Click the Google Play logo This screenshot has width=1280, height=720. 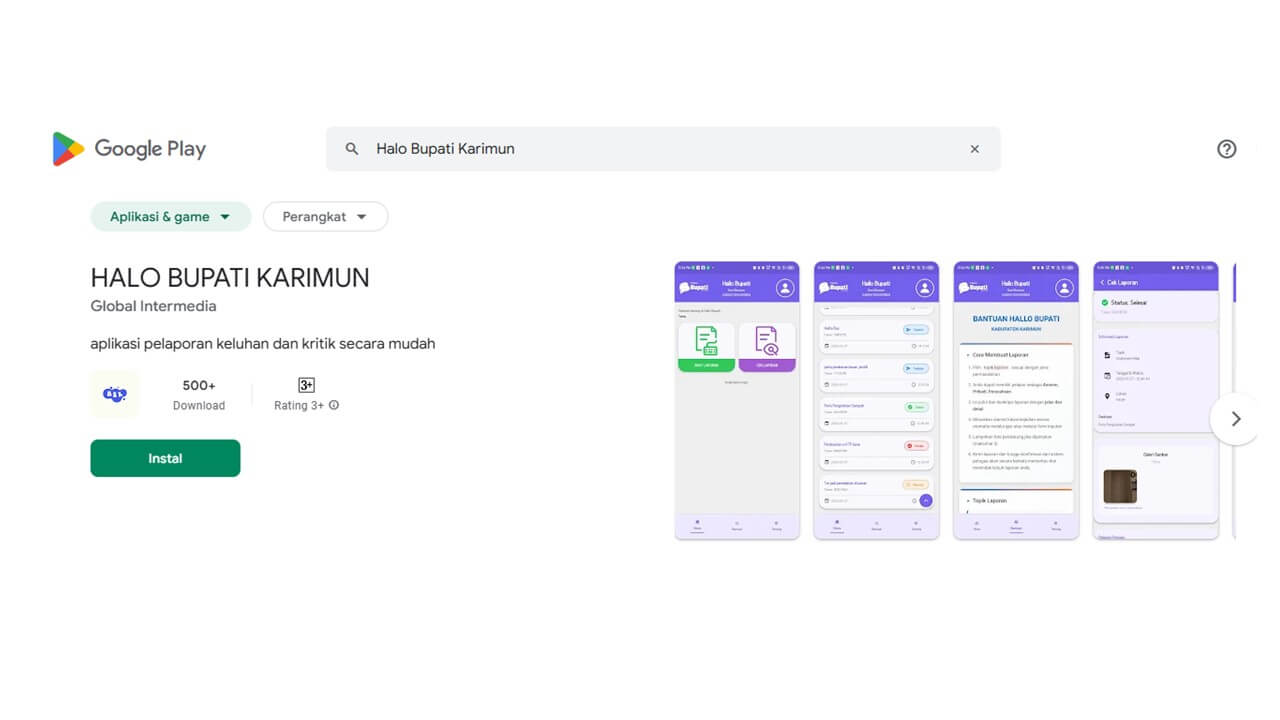pyautogui.click(x=129, y=149)
